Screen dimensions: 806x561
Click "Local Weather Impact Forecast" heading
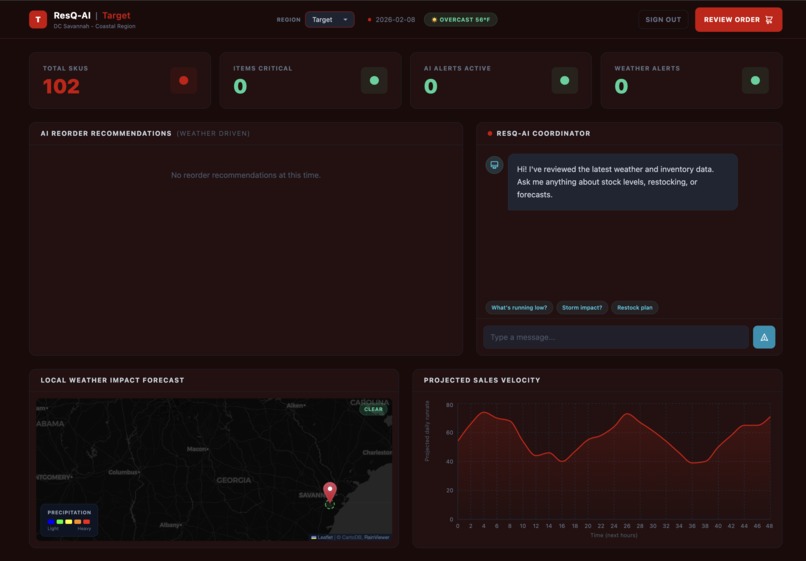[112, 380]
